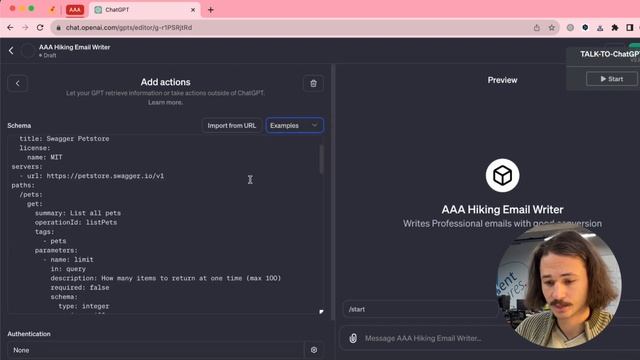Click the 'operationId: listPets' line
640x360 pixels.
pos(76,222)
